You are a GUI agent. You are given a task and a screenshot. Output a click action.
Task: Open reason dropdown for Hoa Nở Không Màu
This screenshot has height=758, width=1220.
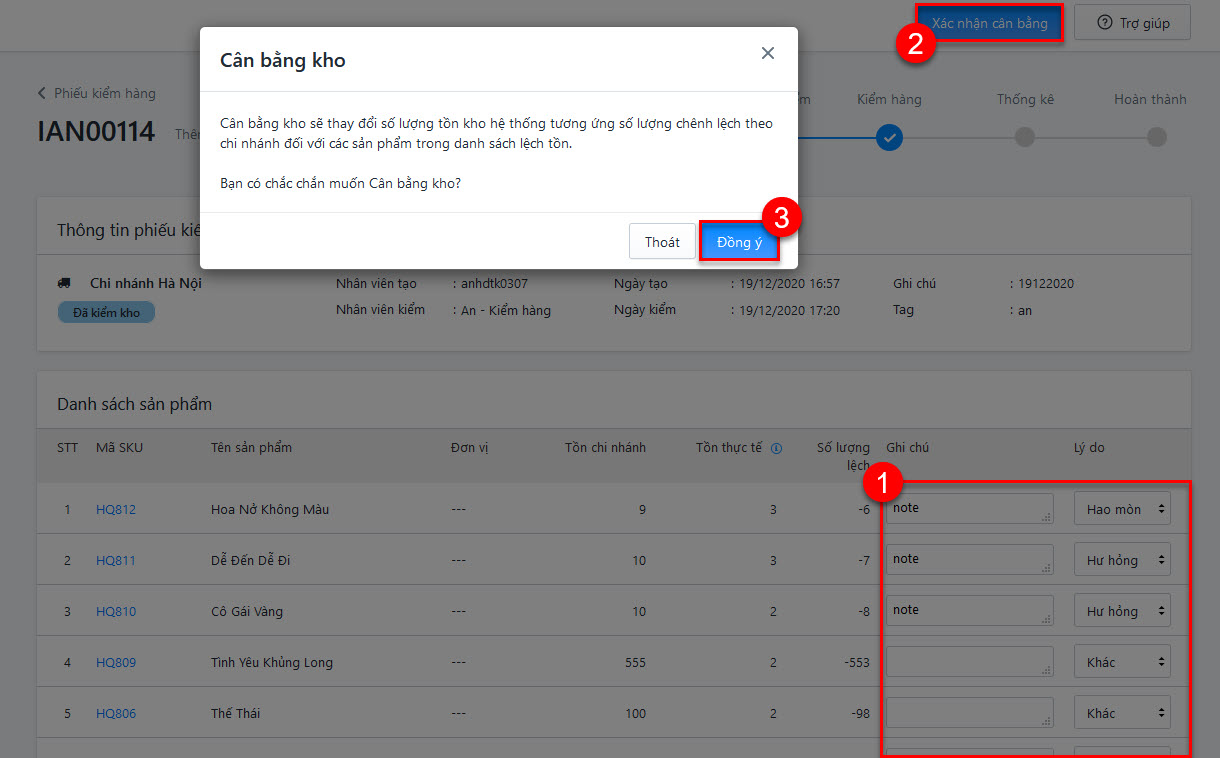[x=1122, y=509]
